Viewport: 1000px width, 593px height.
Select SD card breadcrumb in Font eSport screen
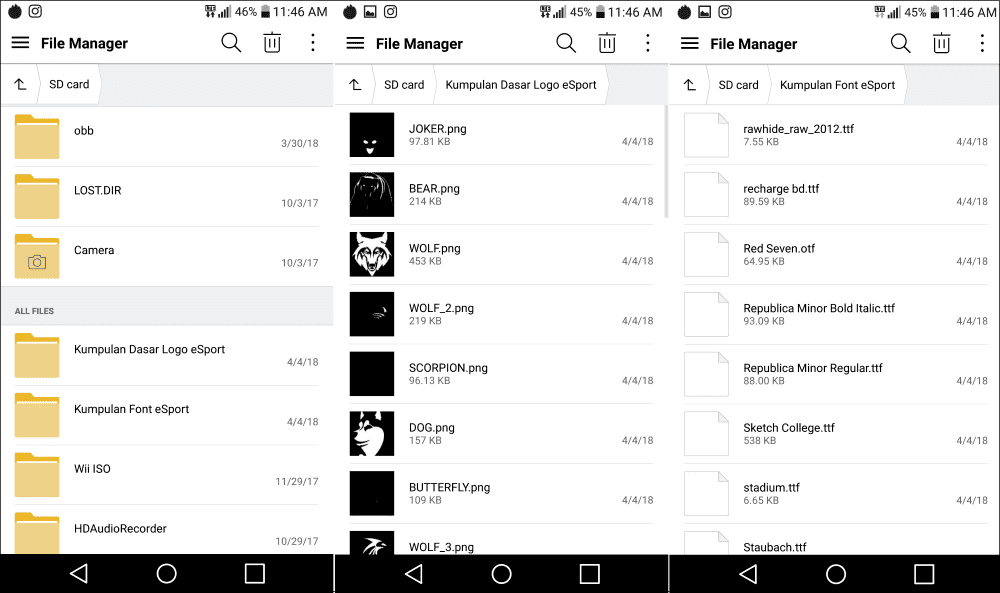[x=739, y=85]
